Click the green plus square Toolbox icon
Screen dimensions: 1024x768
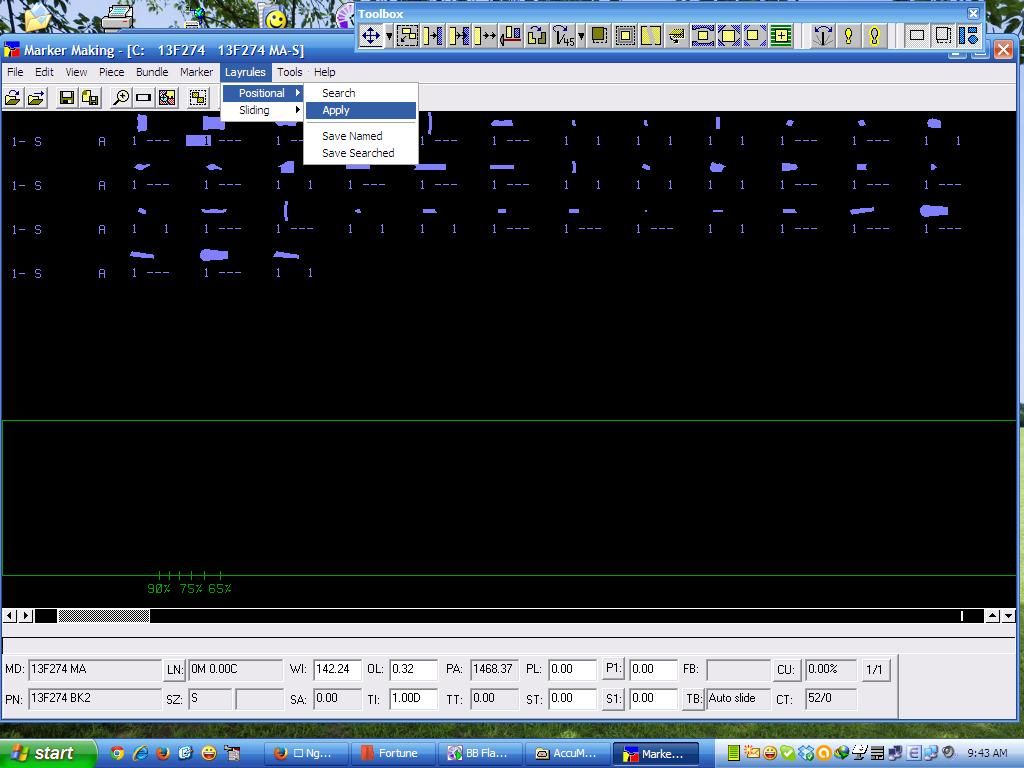pos(780,35)
